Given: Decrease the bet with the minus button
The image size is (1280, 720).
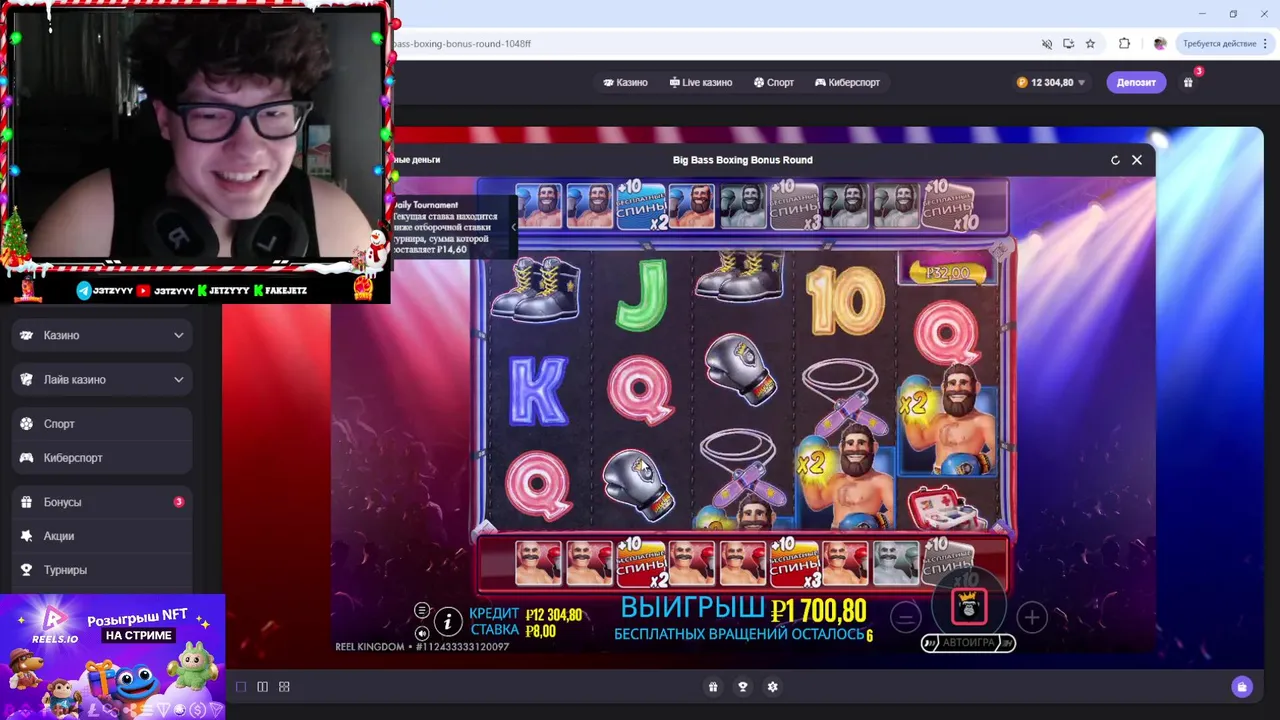Looking at the screenshot, I should click(905, 617).
